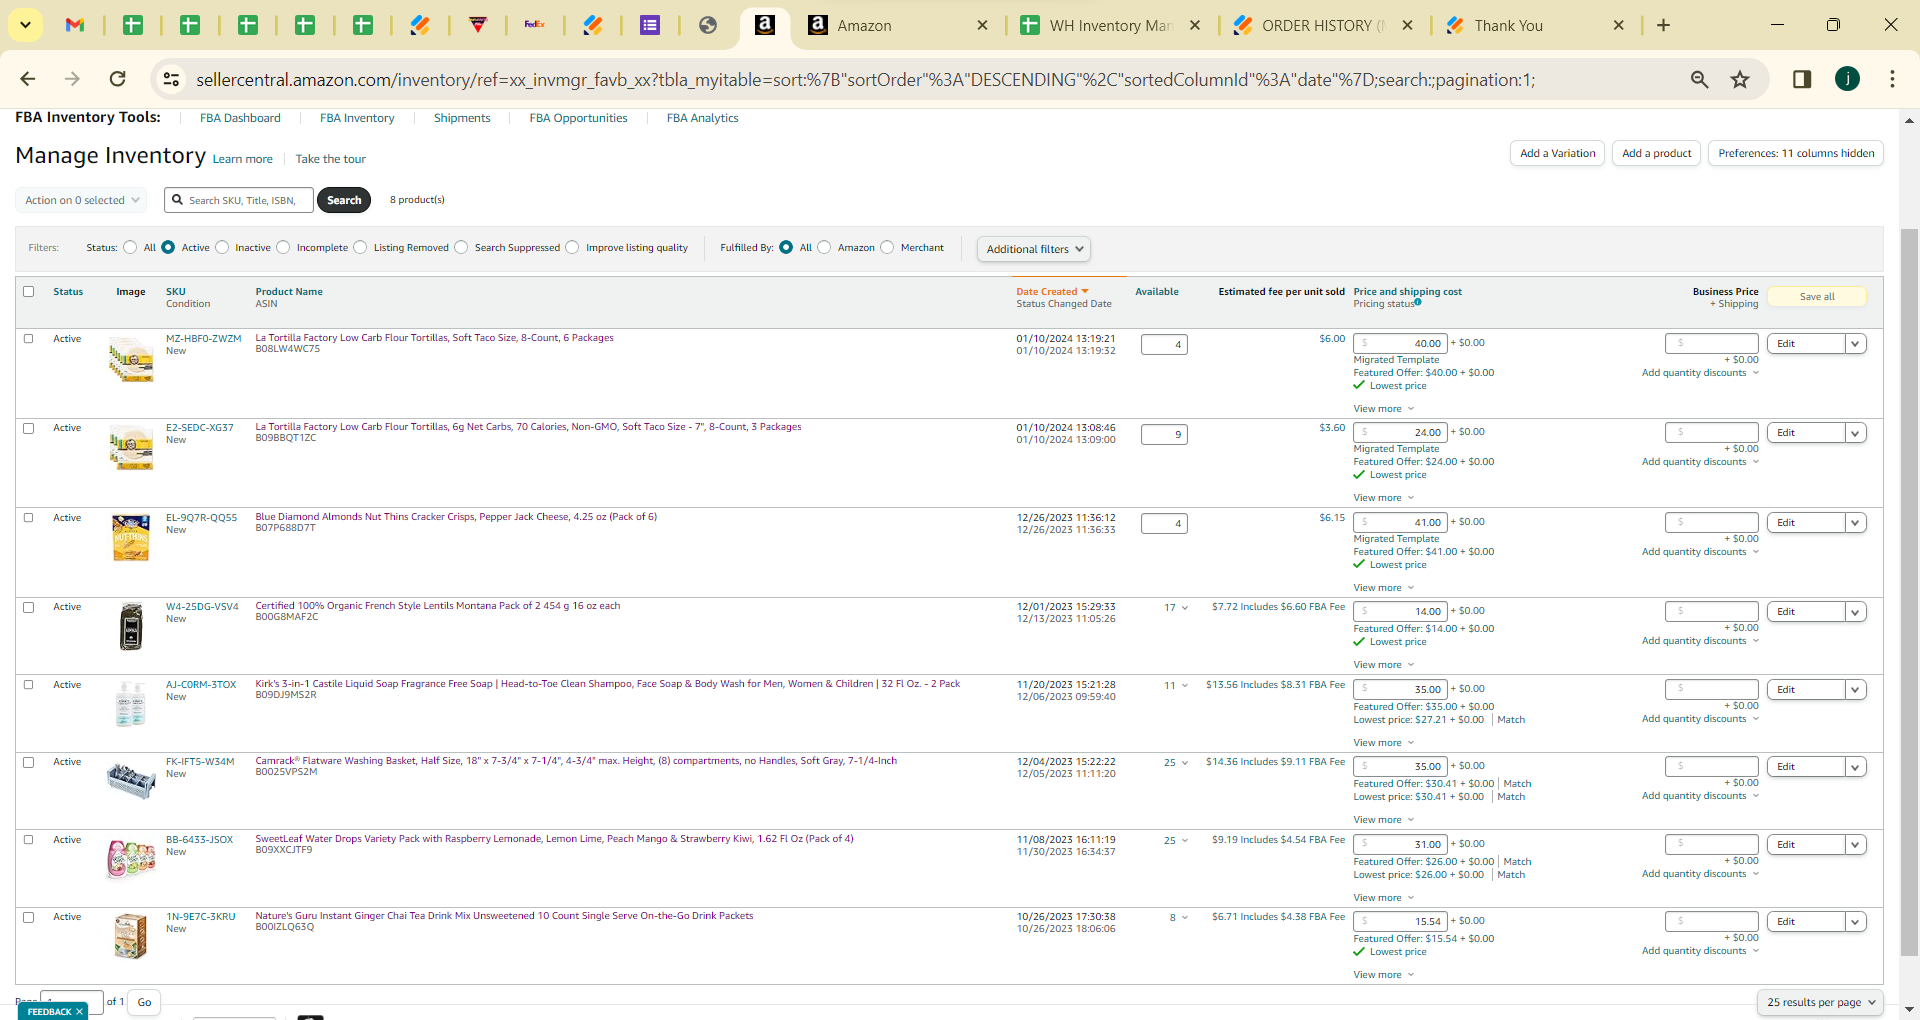
Task: Close the Thank You tab
Action: click(x=1619, y=25)
